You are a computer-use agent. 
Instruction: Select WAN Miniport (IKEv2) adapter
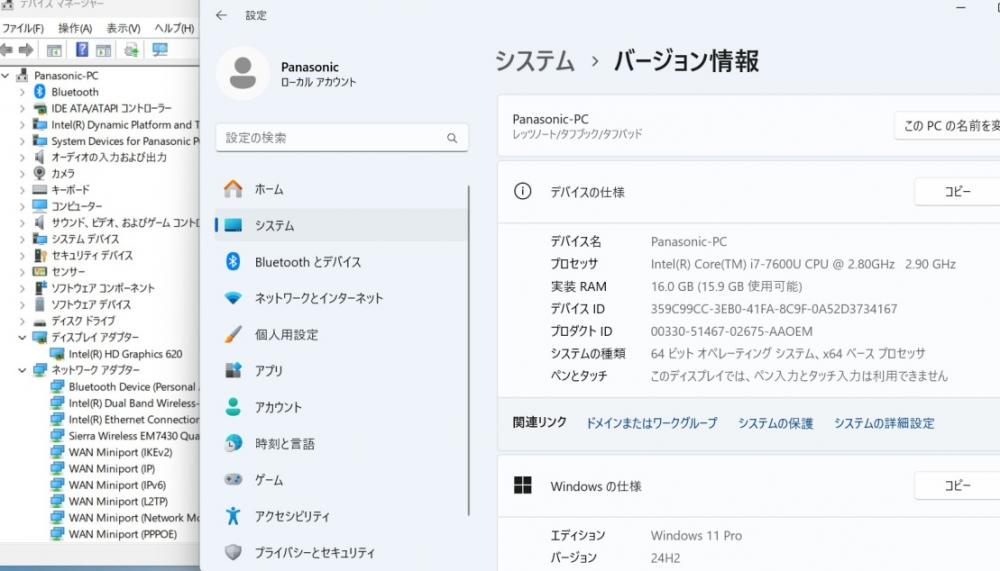pos(121,452)
